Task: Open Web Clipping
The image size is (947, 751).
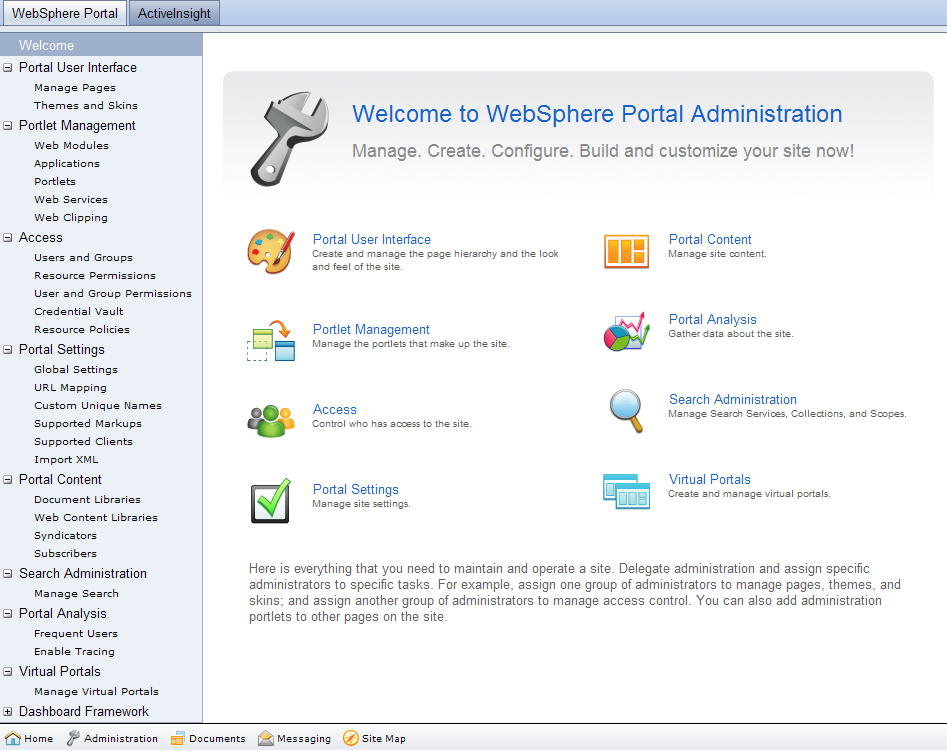Action: pyautogui.click(x=71, y=218)
